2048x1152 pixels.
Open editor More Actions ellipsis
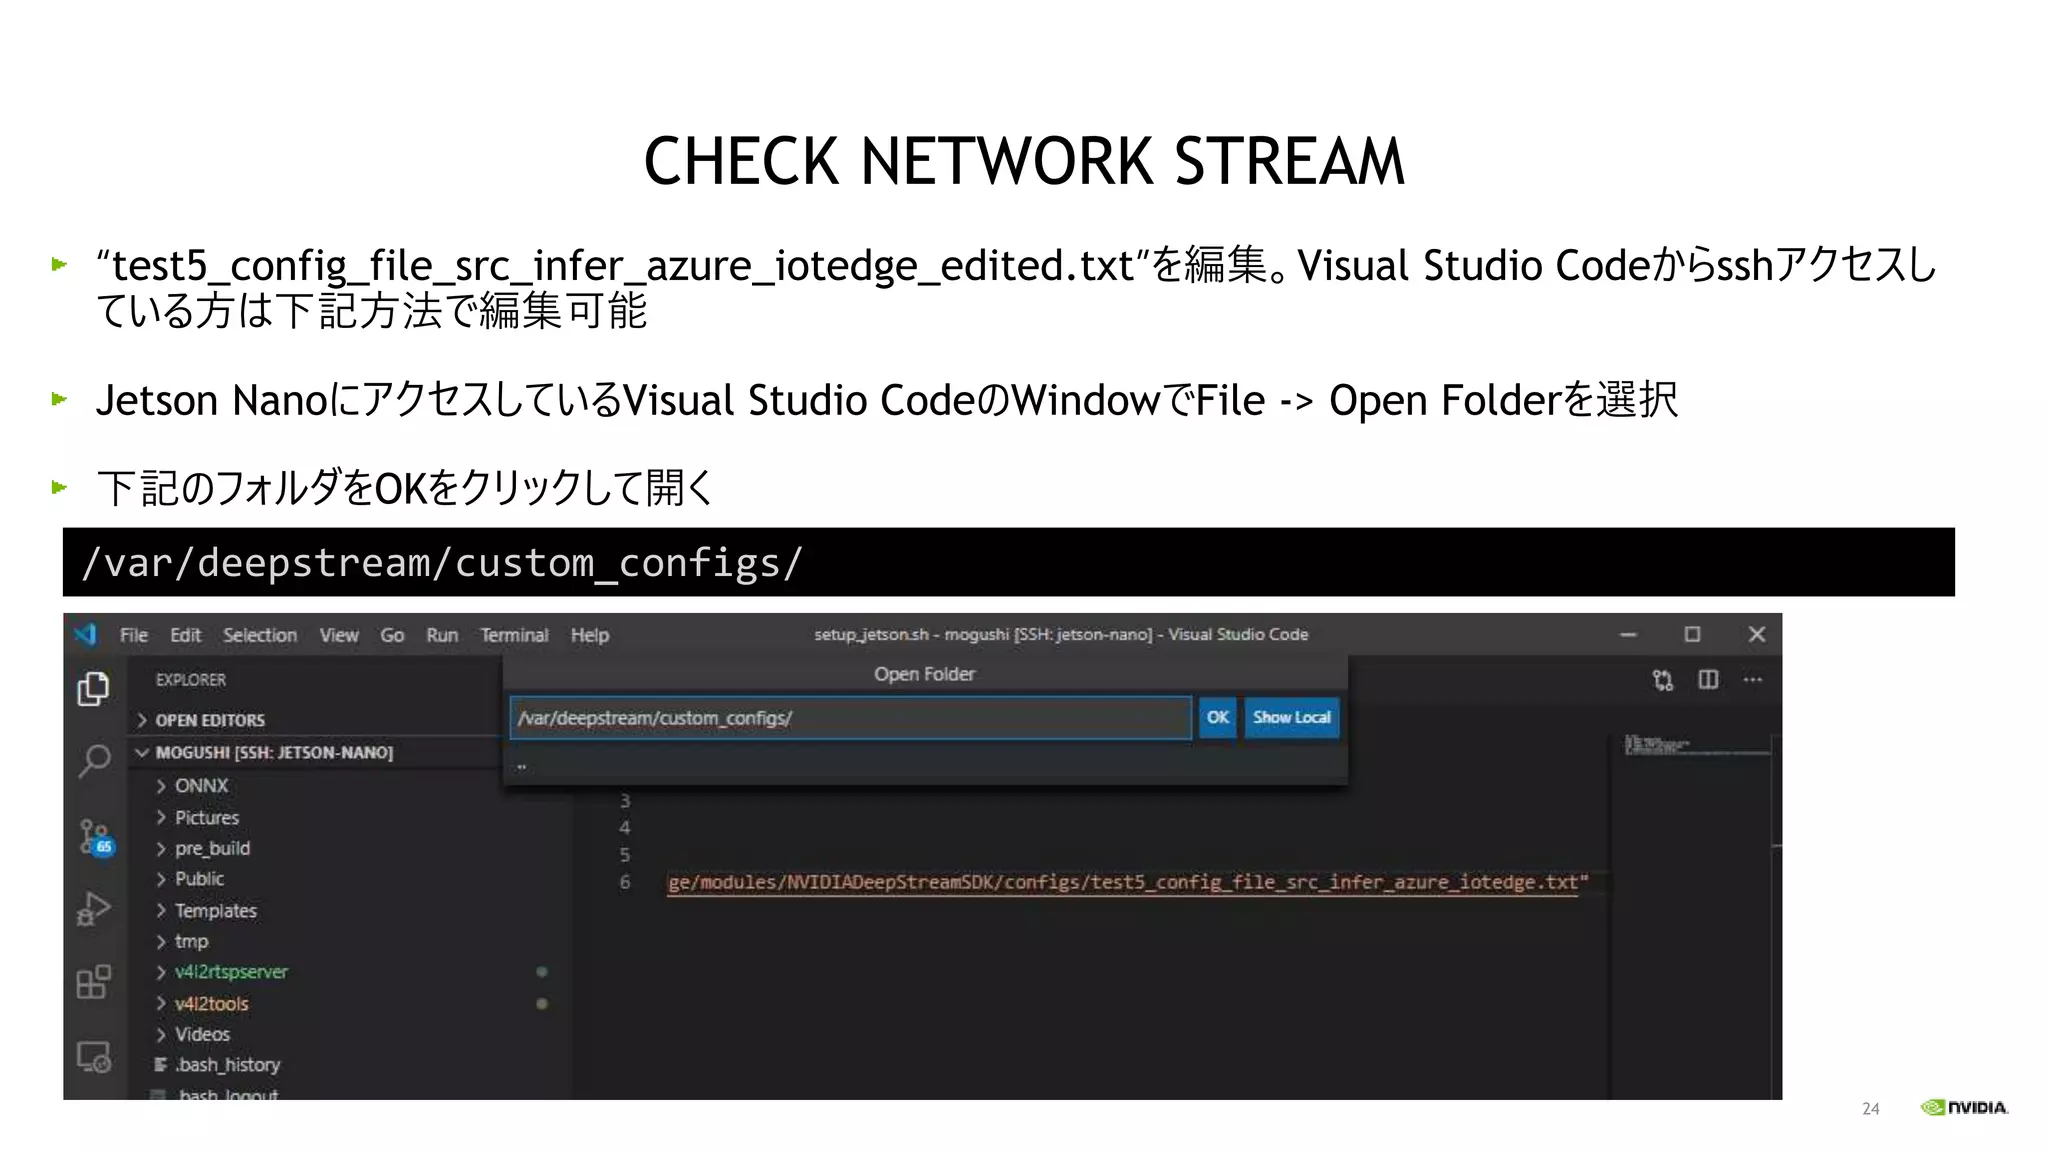coord(1753,680)
